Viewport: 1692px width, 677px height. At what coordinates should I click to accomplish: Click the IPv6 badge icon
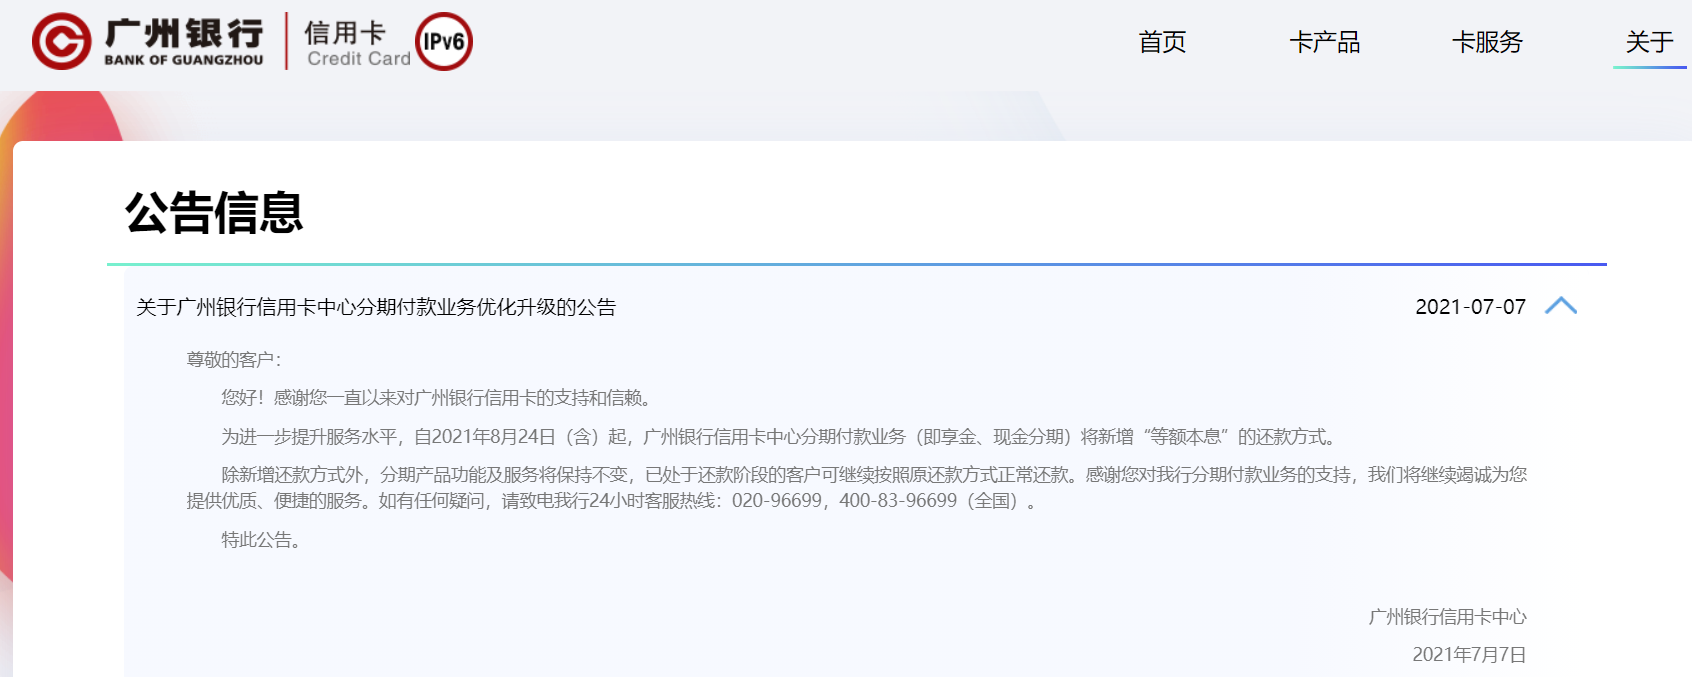[x=444, y=41]
